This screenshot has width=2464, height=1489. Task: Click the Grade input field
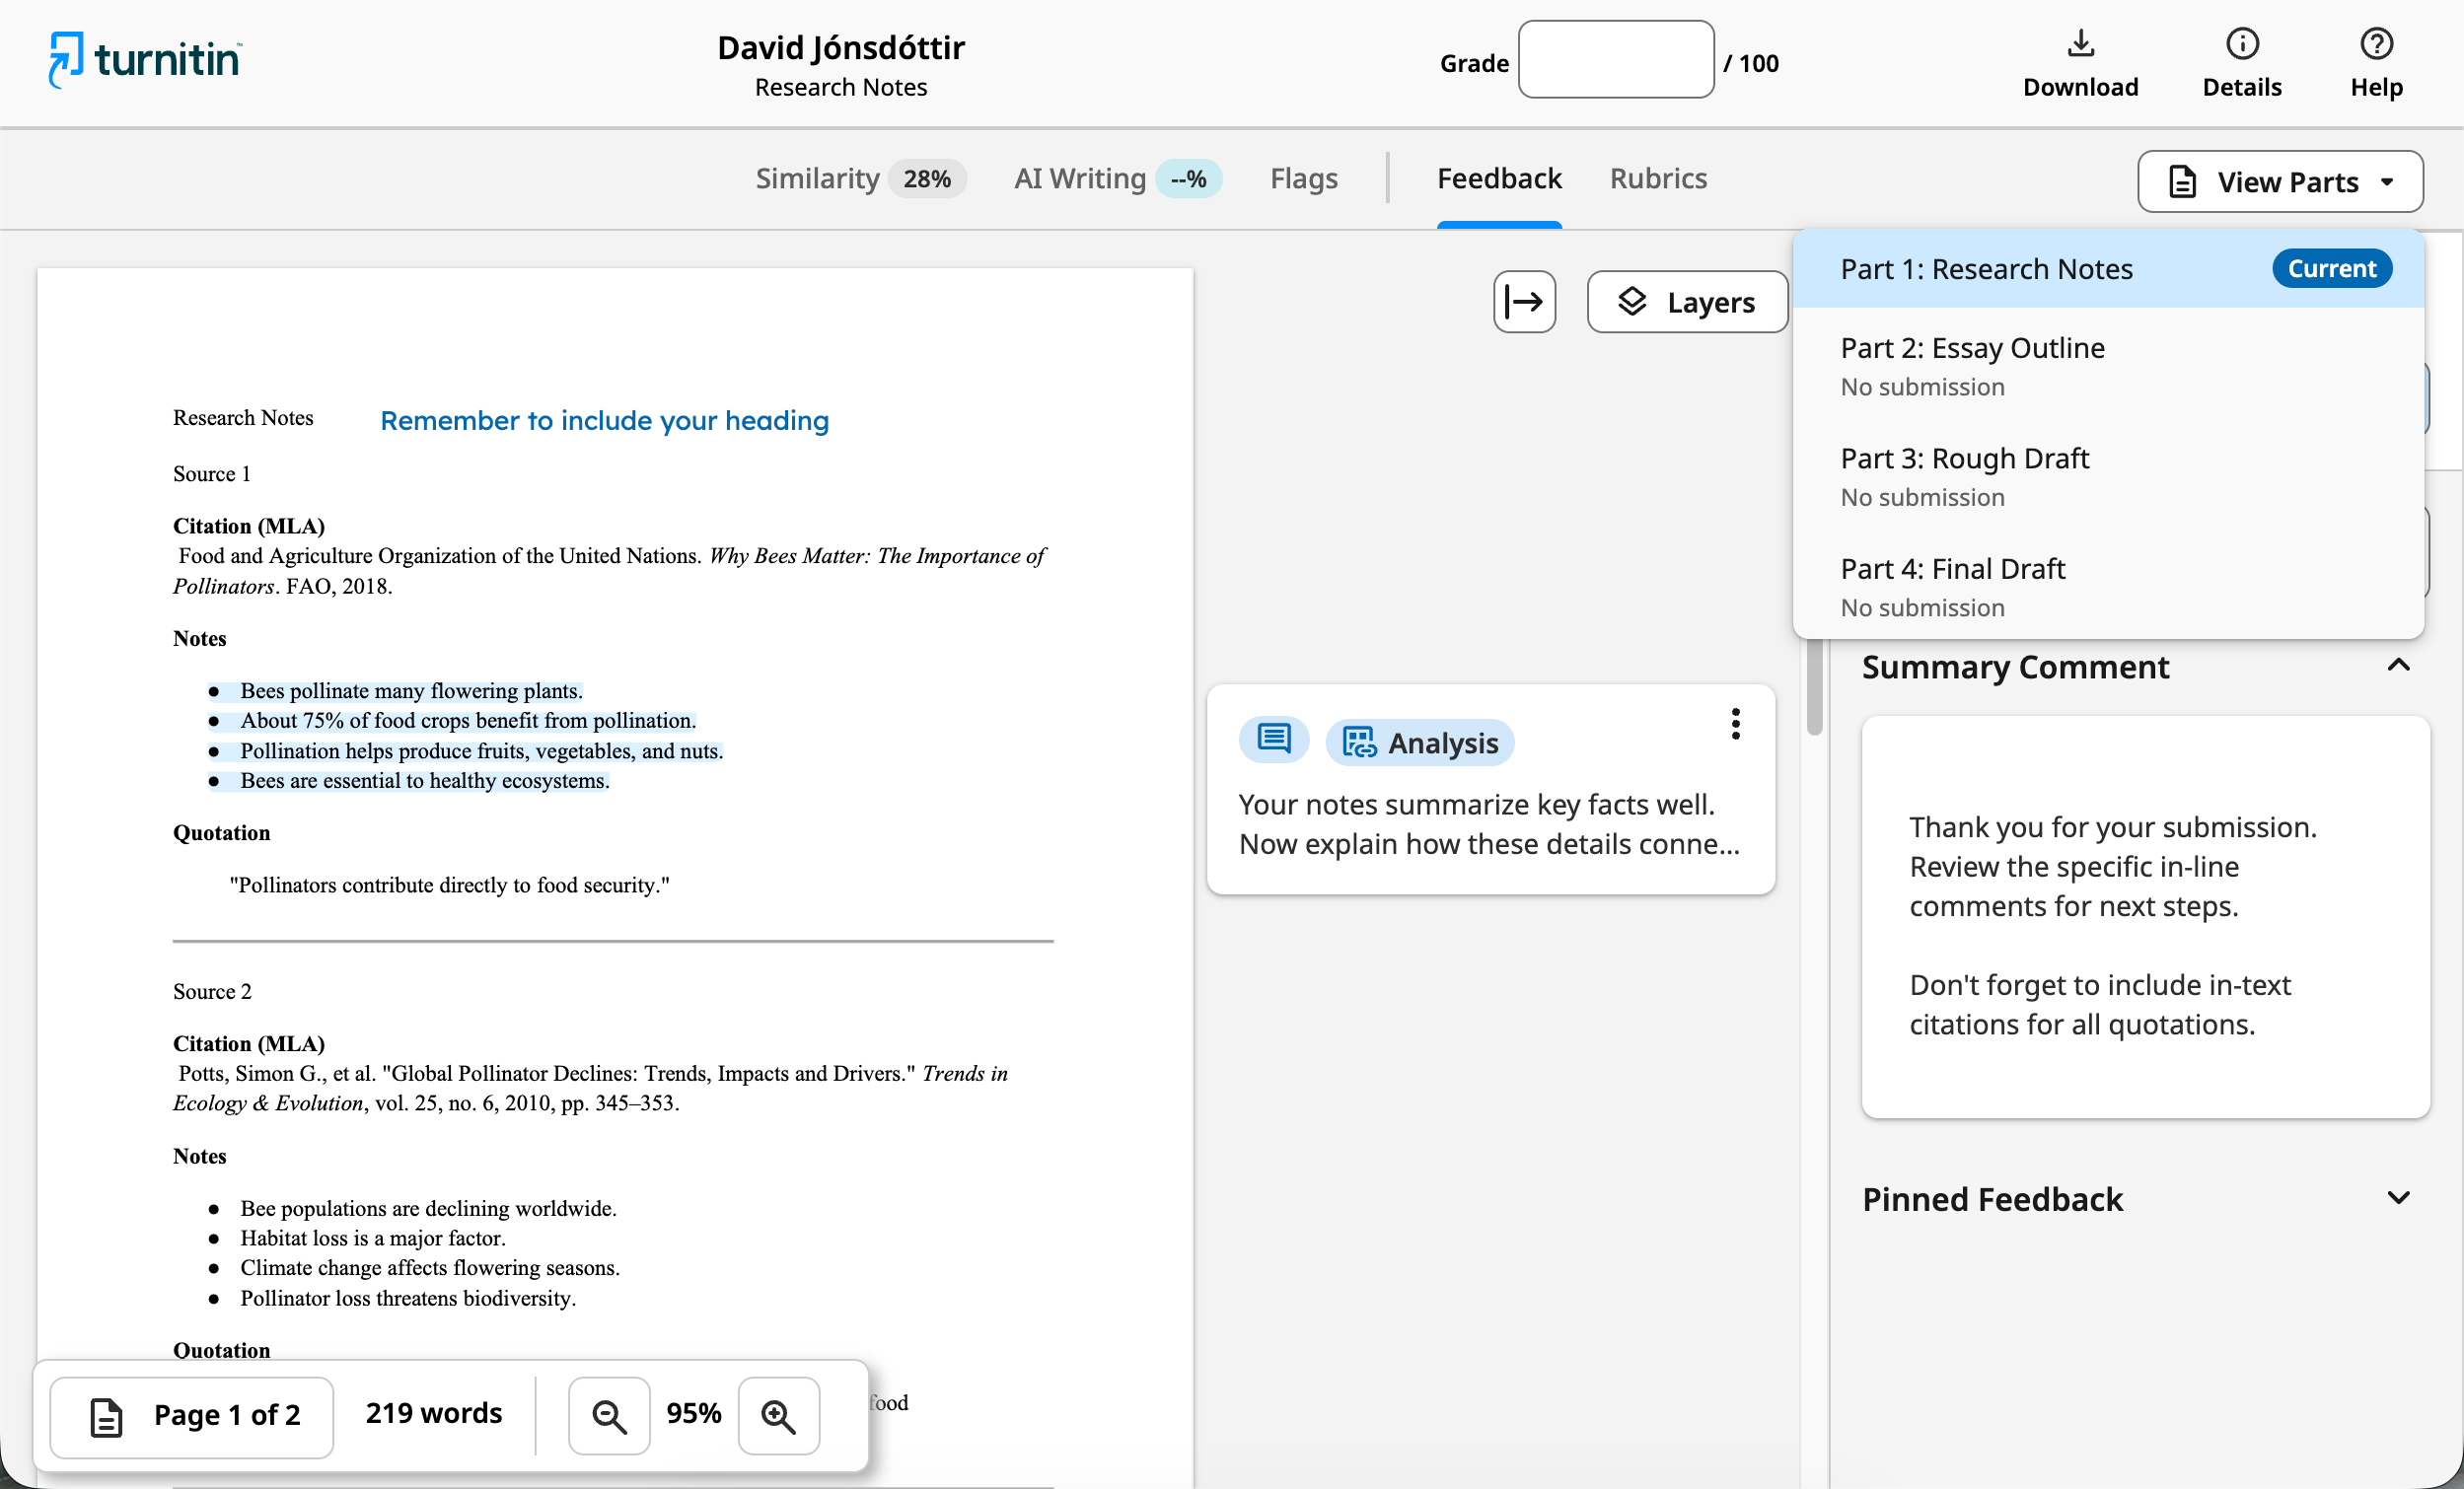pyautogui.click(x=1615, y=60)
